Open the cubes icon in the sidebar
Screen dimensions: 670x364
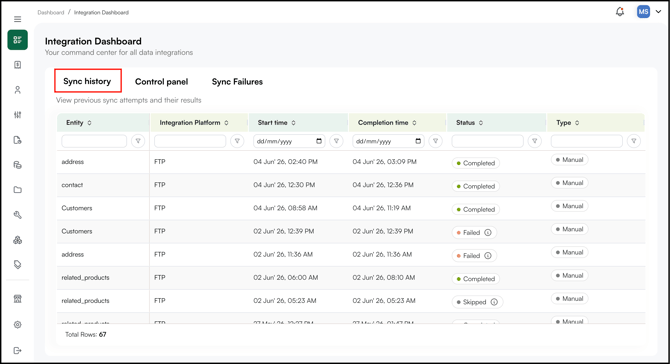pyautogui.click(x=18, y=240)
